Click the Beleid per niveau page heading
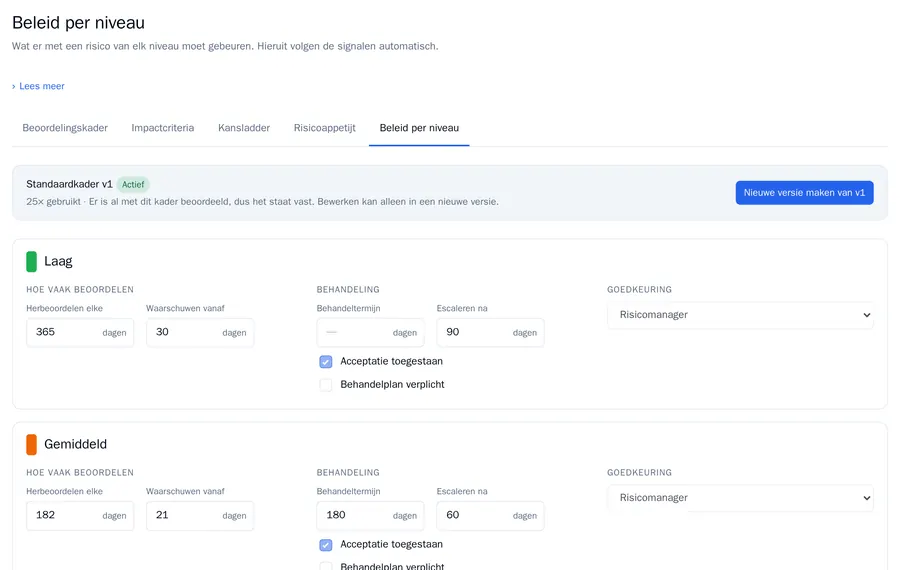 78,23
